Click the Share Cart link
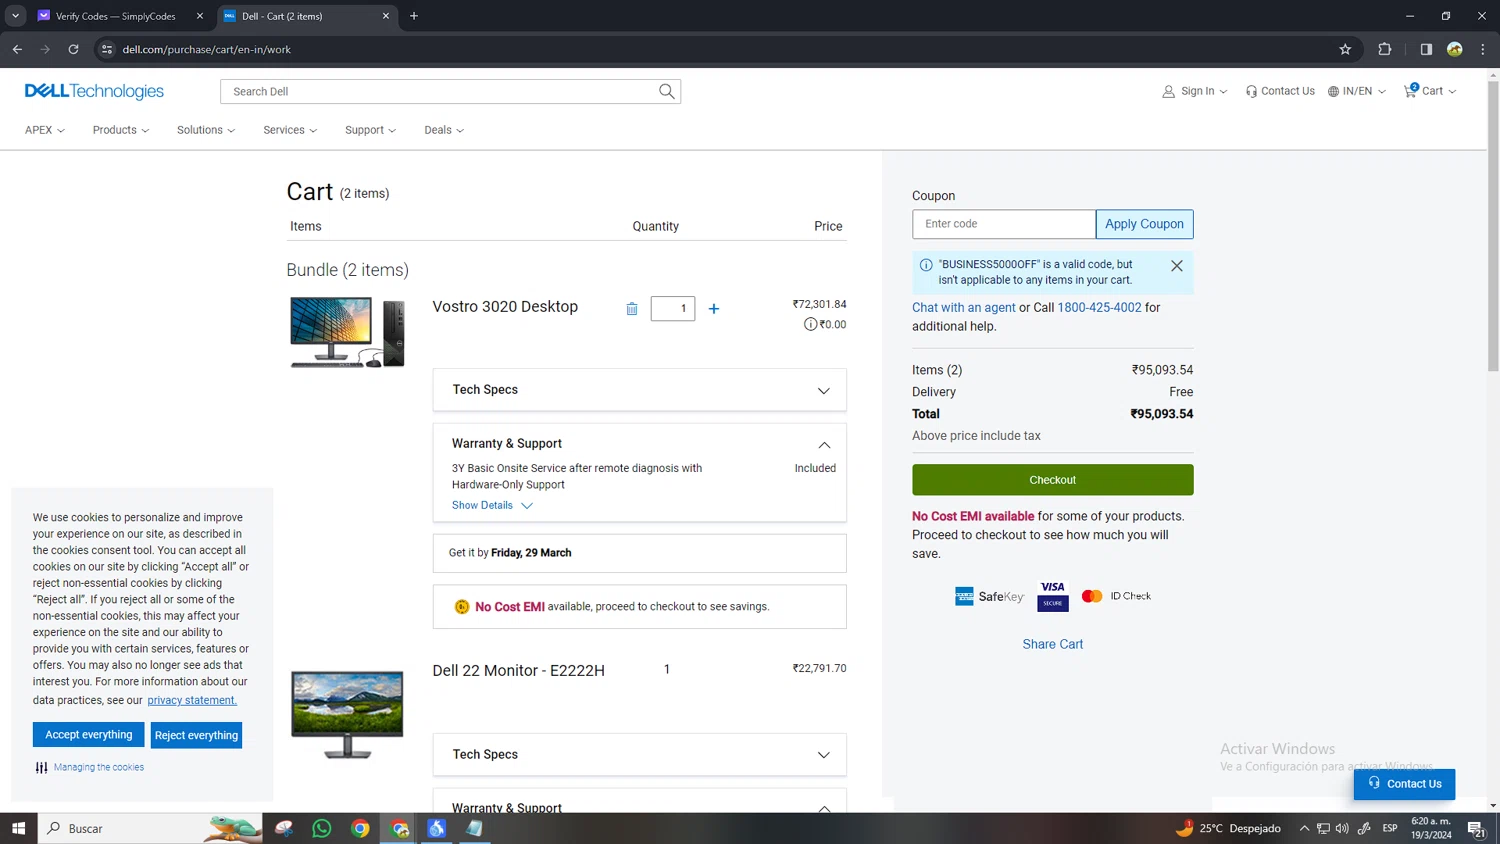This screenshot has width=1500, height=844. (1053, 644)
